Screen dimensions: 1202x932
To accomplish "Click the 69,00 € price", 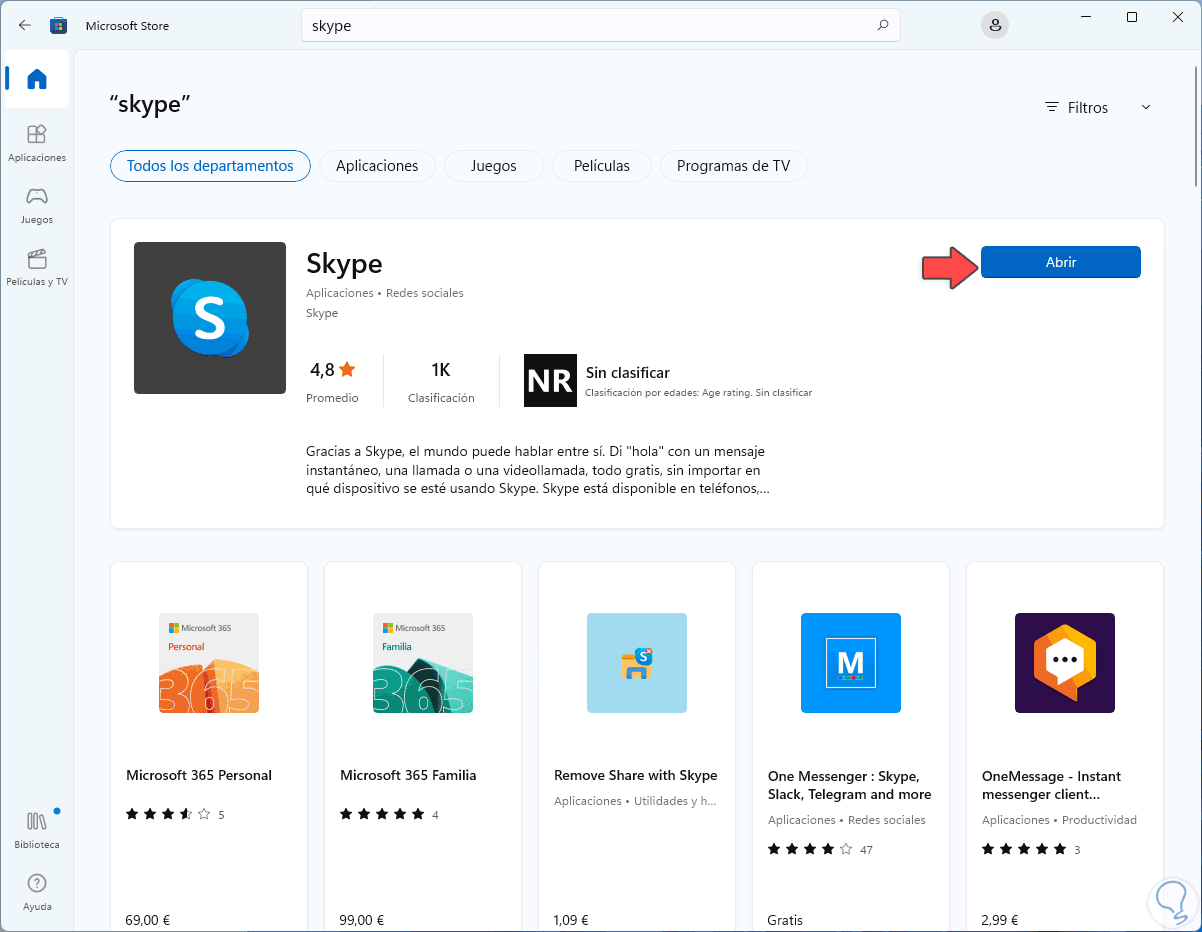I will tap(147, 920).
